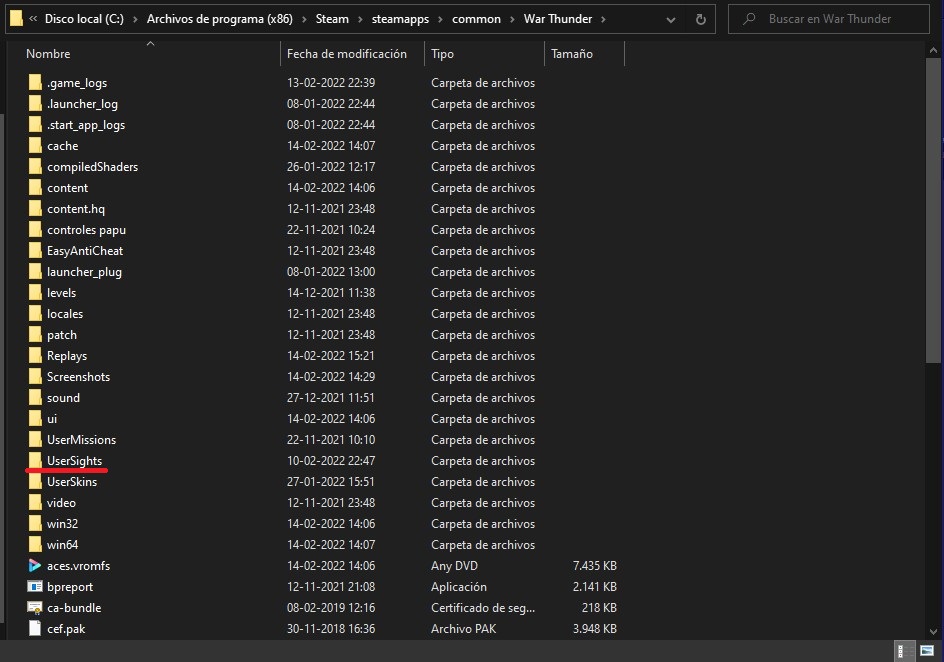Show hidden breadcrumb path levels
This screenshot has width=944, height=662.
[x=33, y=19]
